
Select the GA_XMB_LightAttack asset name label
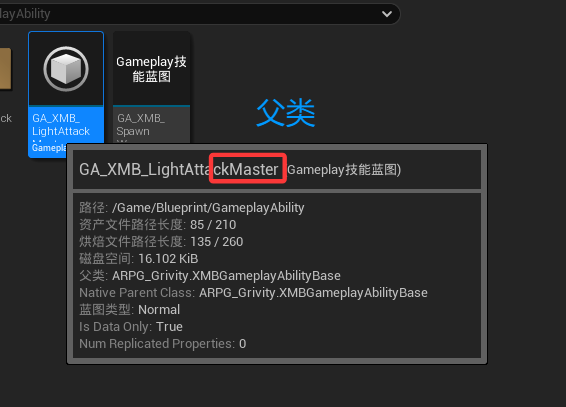[61, 125]
